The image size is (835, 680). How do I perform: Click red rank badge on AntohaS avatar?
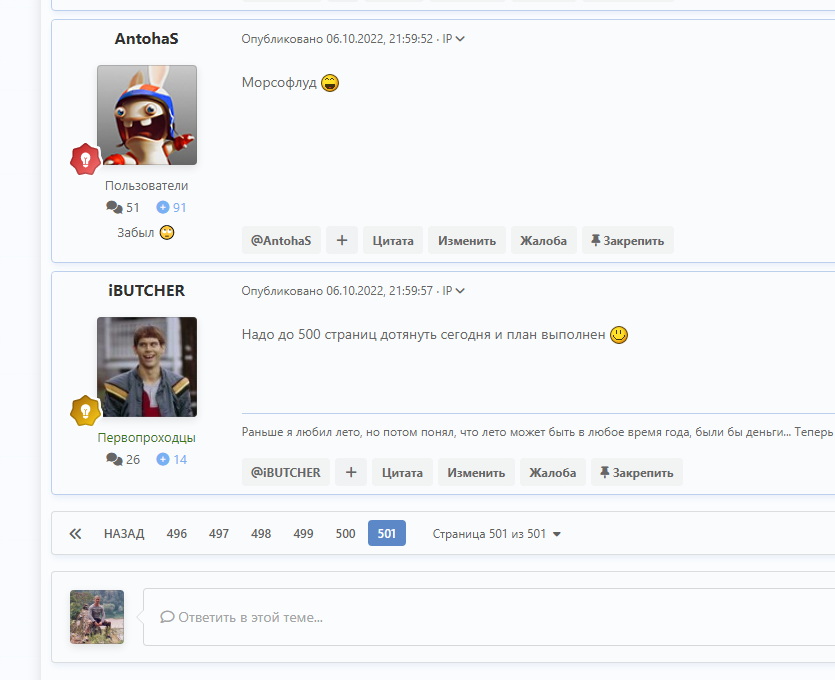tap(85, 159)
